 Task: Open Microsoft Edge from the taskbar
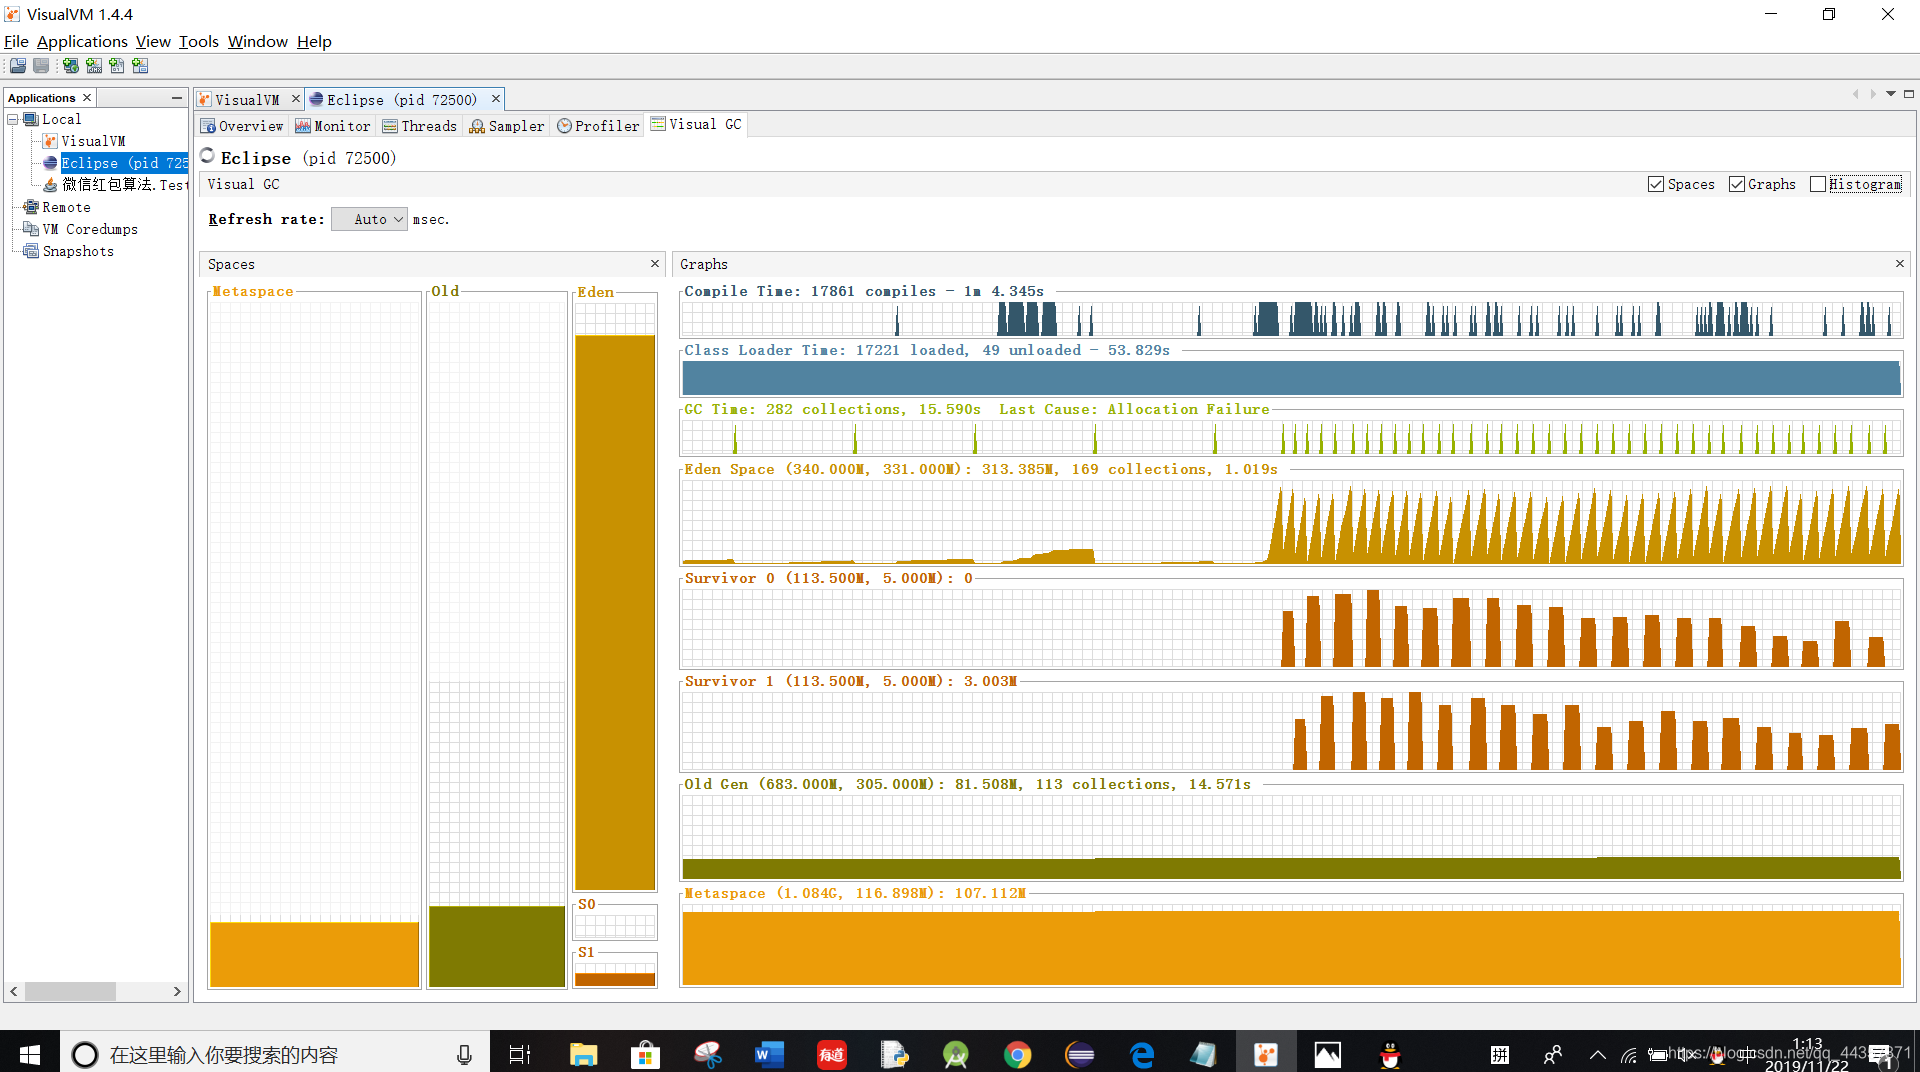(x=1141, y=1054)
